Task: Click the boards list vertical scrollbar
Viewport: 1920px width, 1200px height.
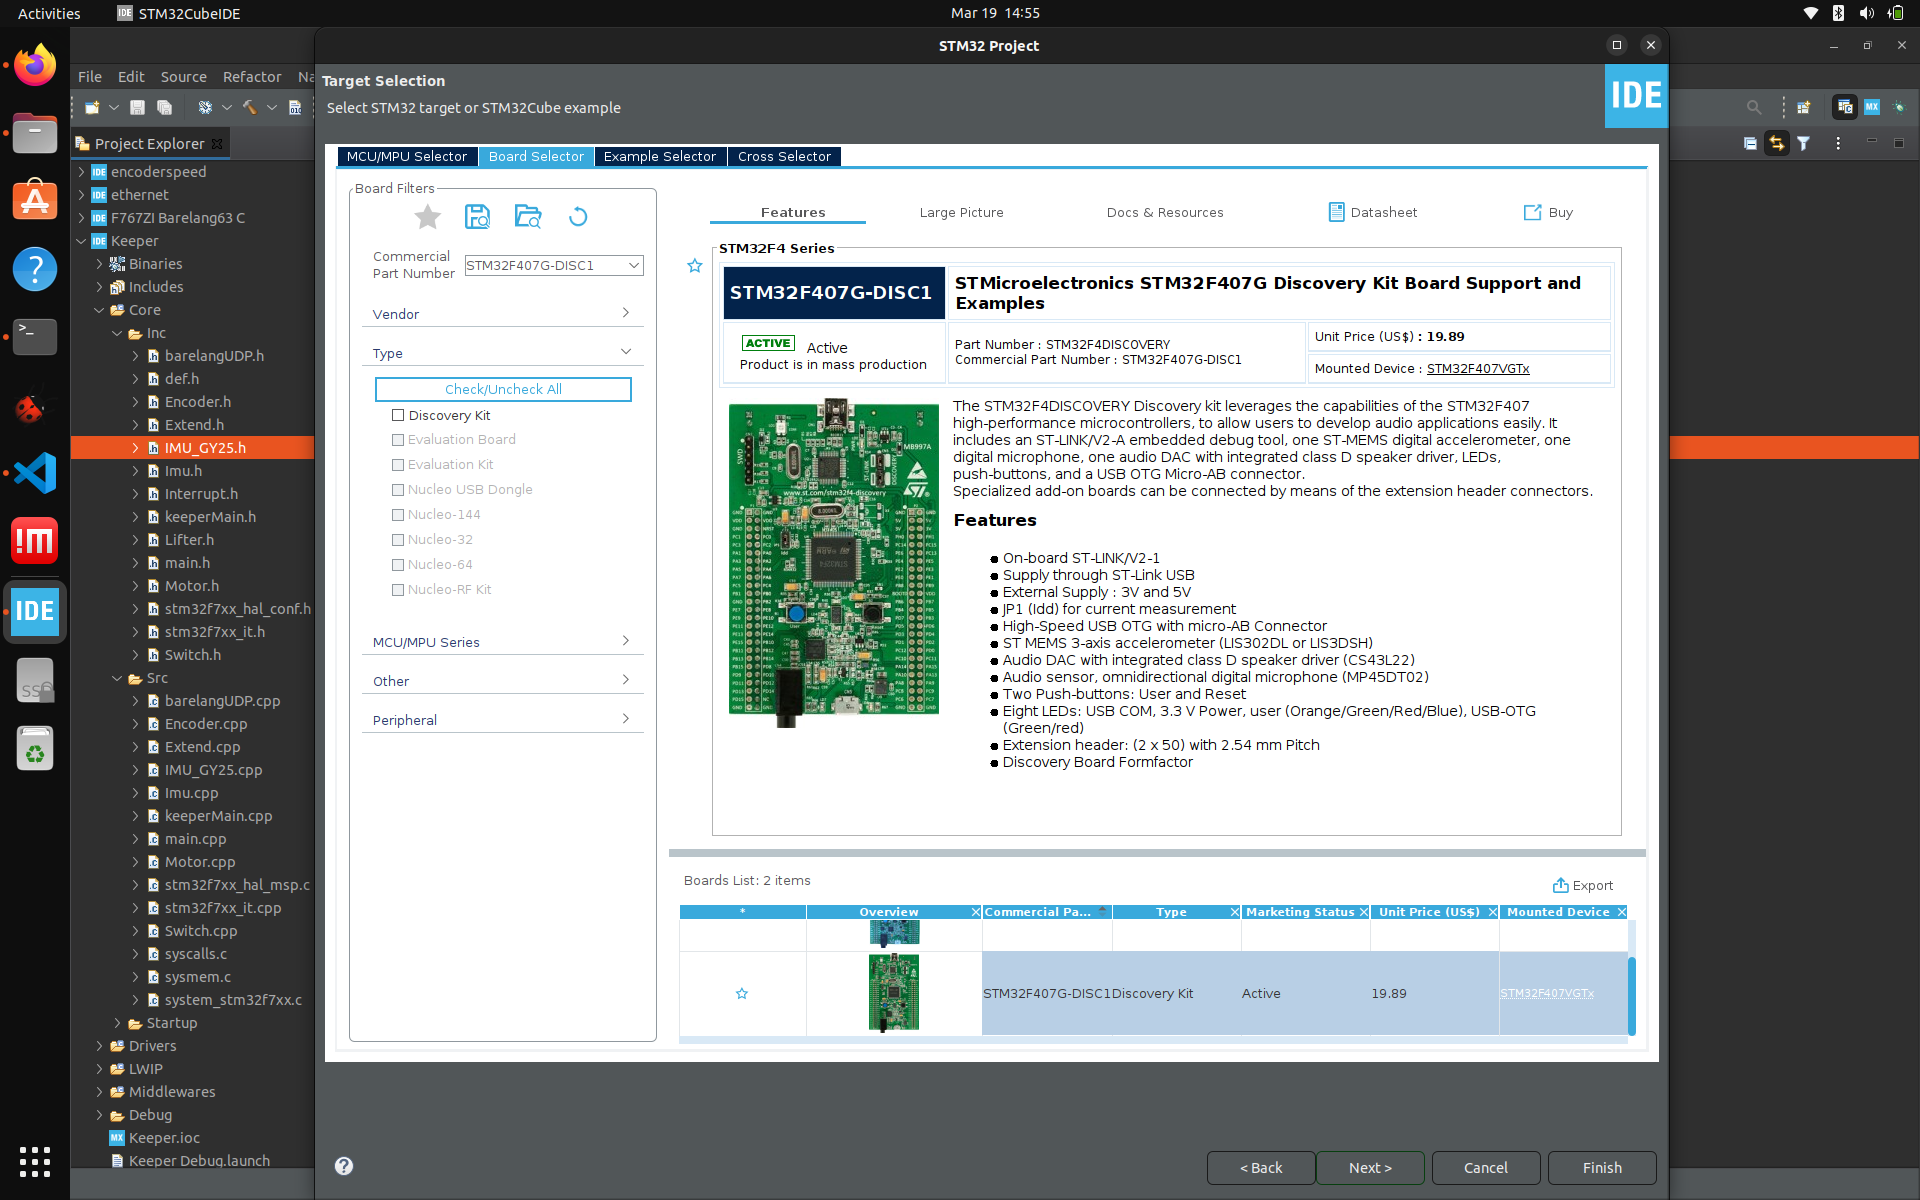Action: point(1632,995)
